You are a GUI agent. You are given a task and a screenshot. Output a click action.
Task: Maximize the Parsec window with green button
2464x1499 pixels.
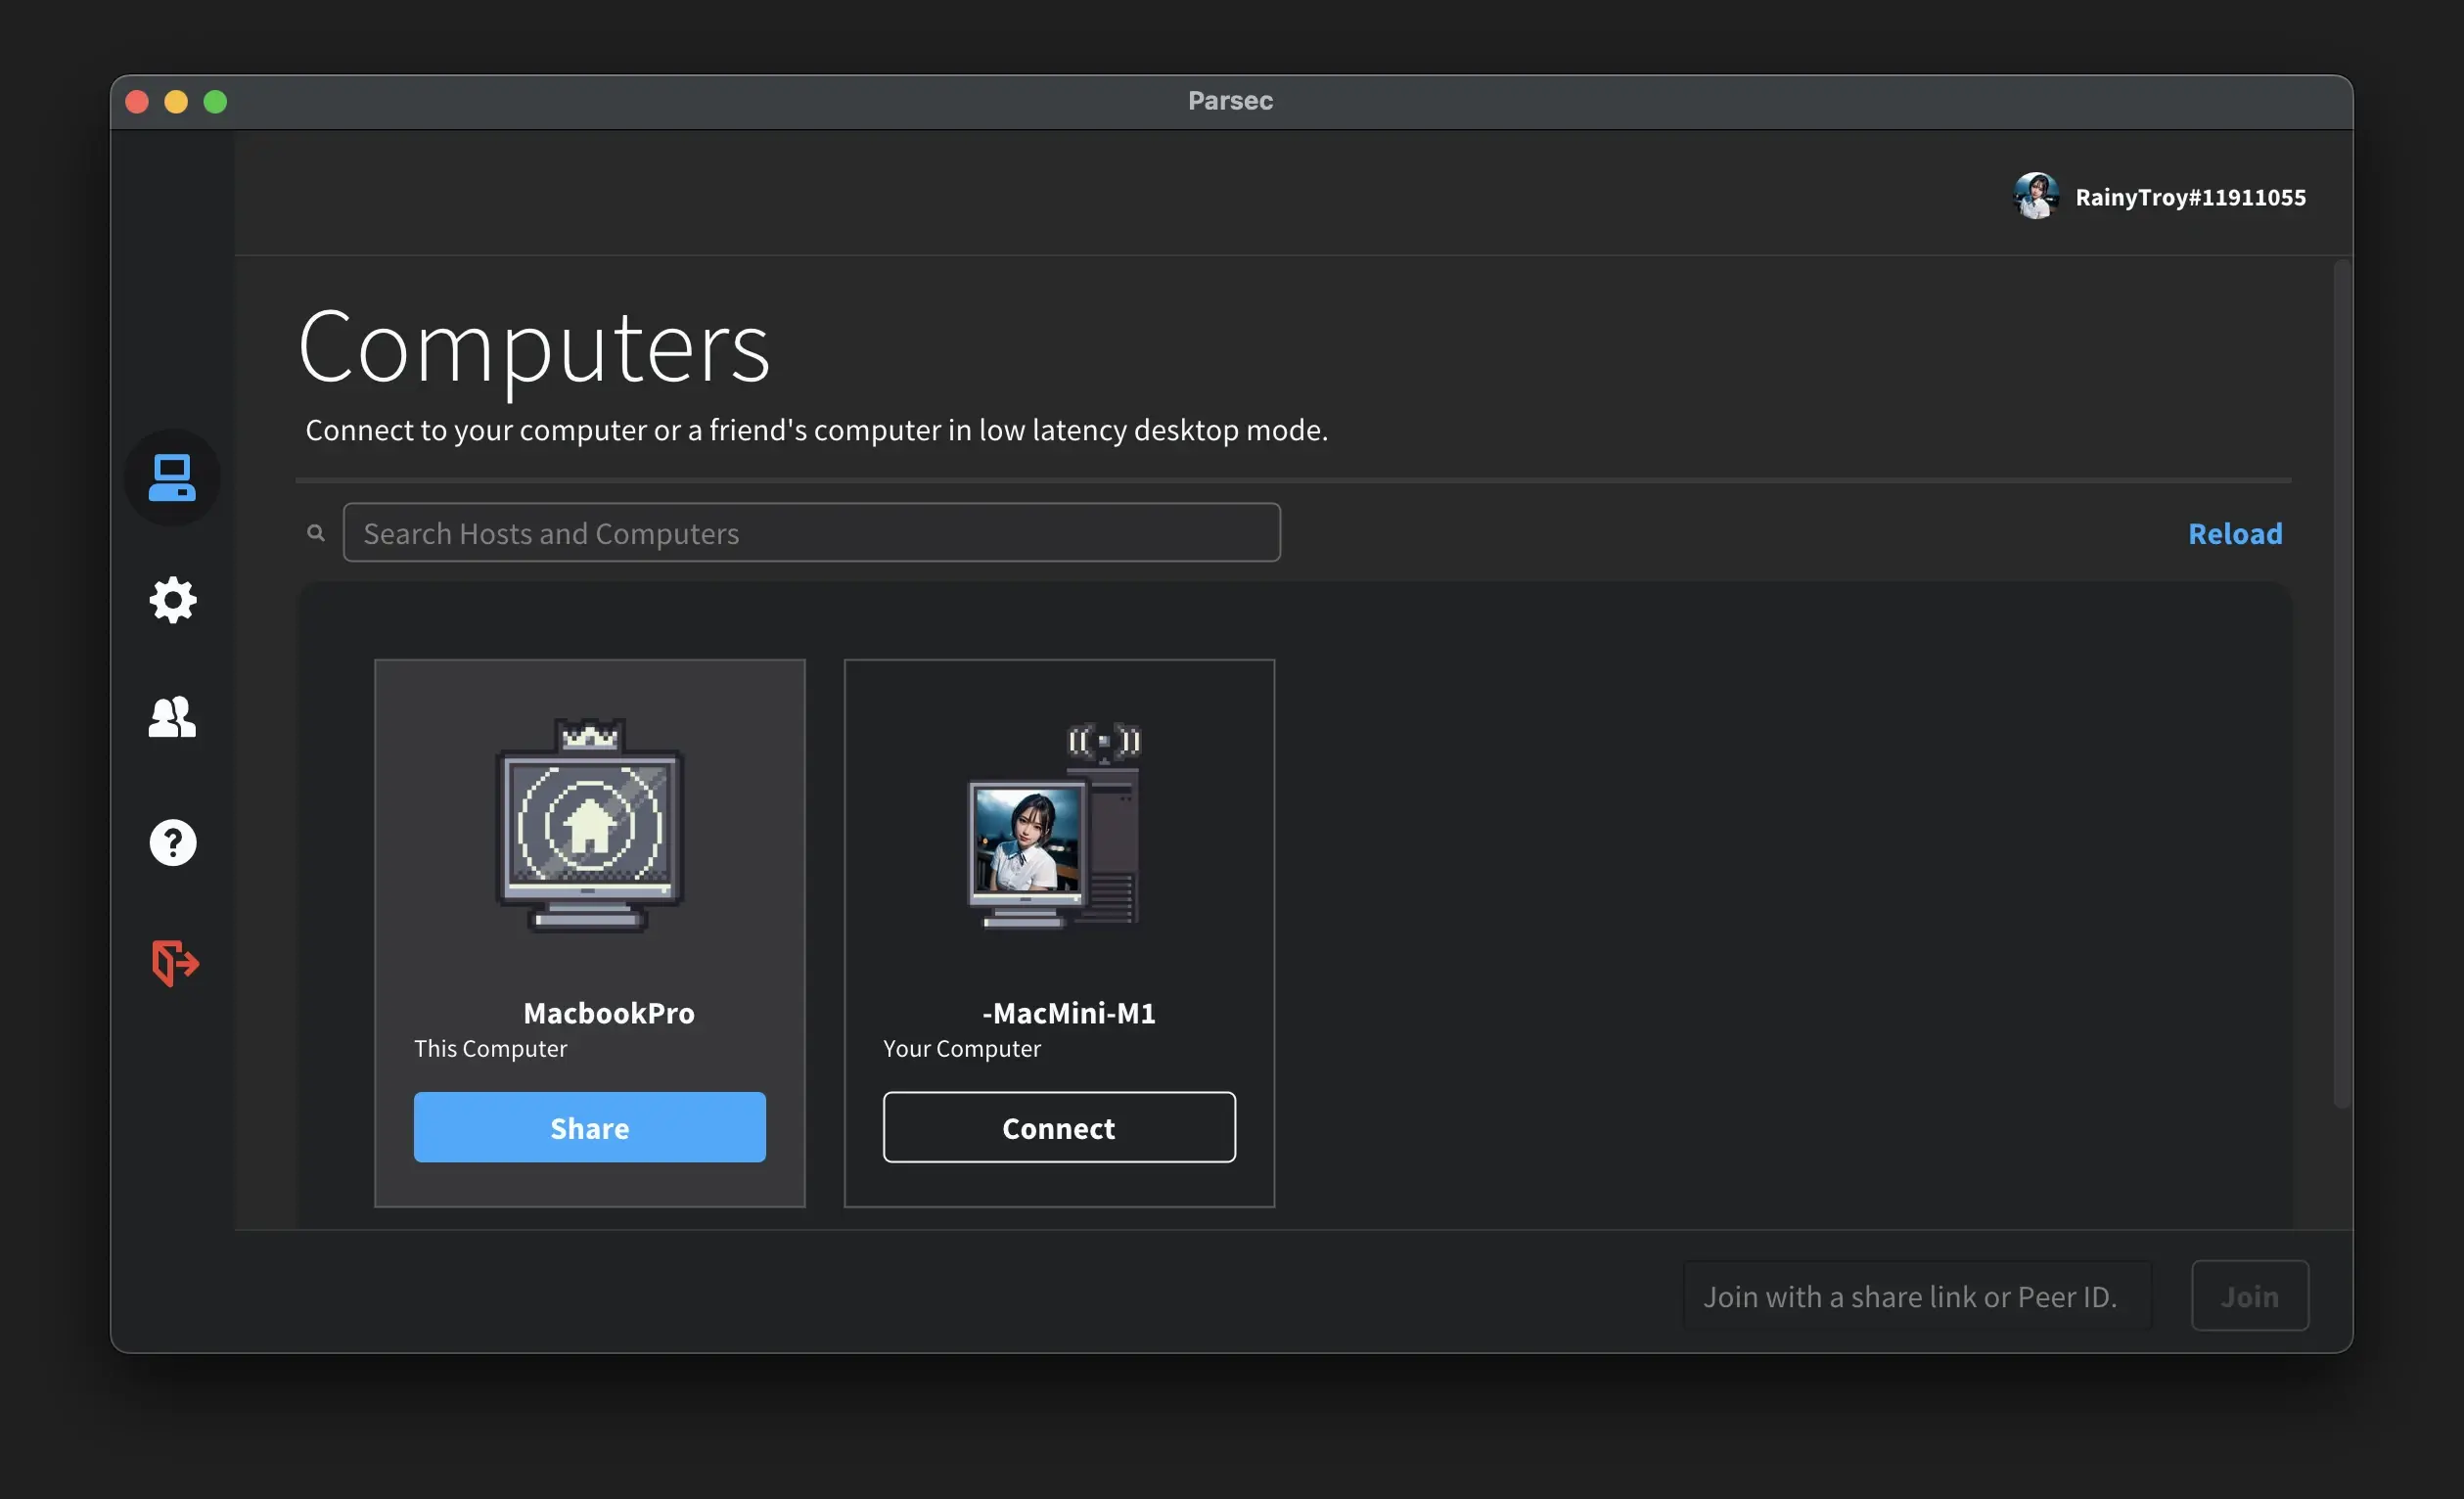[x=215, y=101]
